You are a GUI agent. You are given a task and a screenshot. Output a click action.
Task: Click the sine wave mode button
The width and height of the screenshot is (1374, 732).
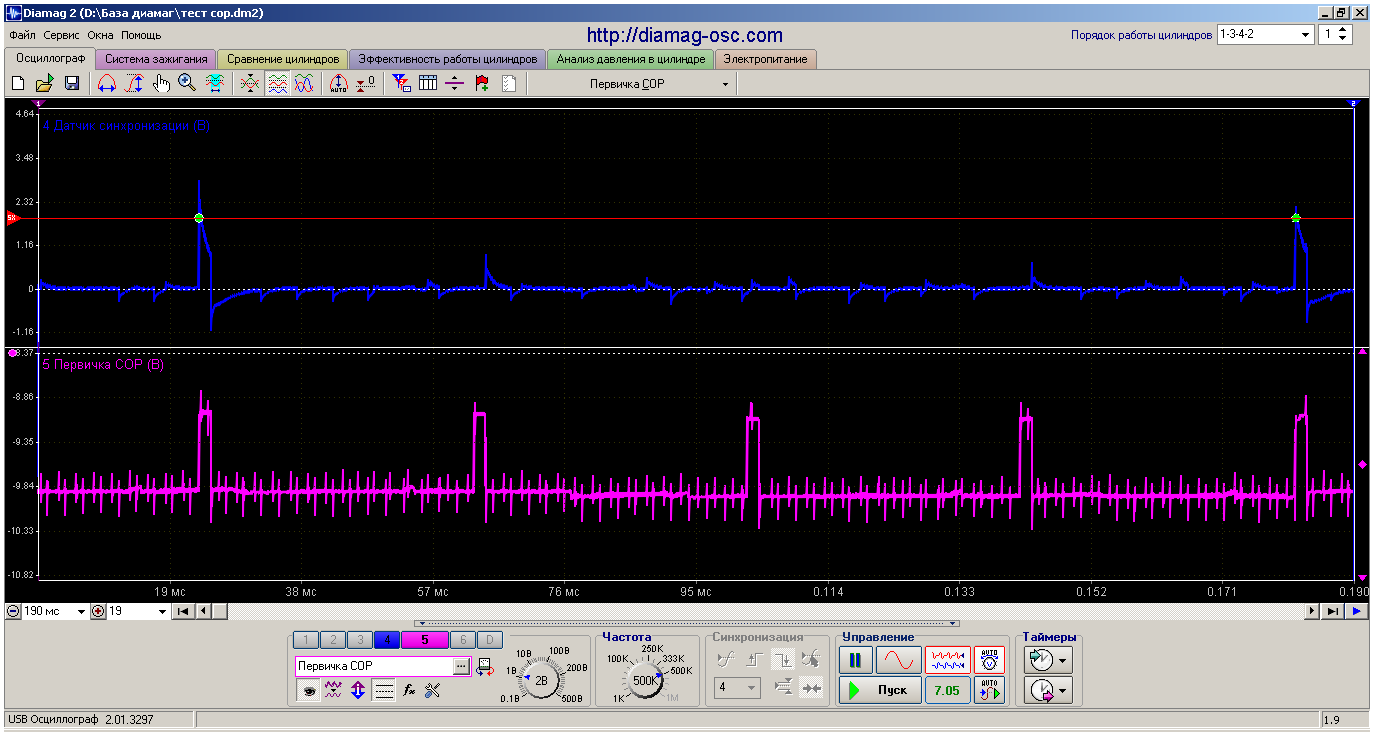pos(898,660)
